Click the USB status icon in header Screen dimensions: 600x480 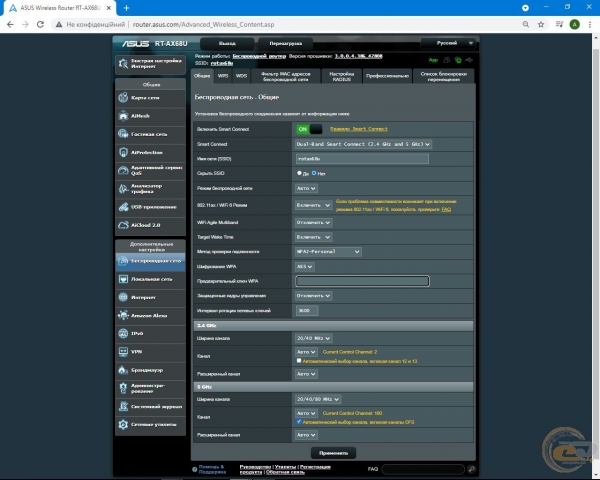coord(469,60)
